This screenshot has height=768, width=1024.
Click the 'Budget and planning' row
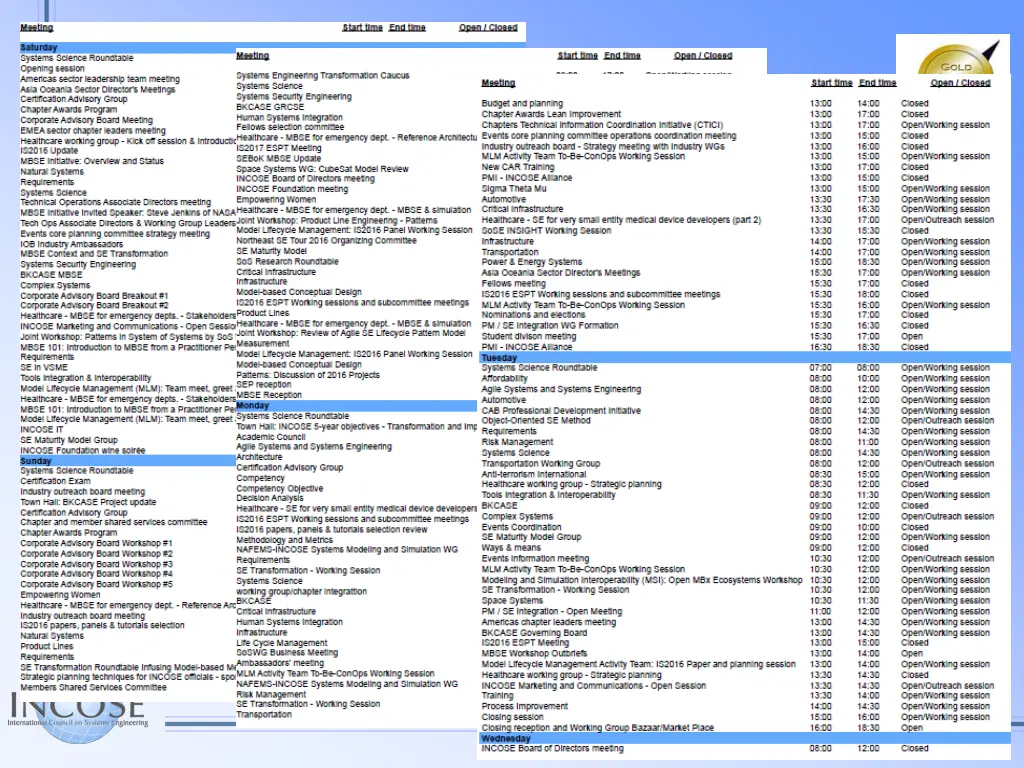point(522,104)
